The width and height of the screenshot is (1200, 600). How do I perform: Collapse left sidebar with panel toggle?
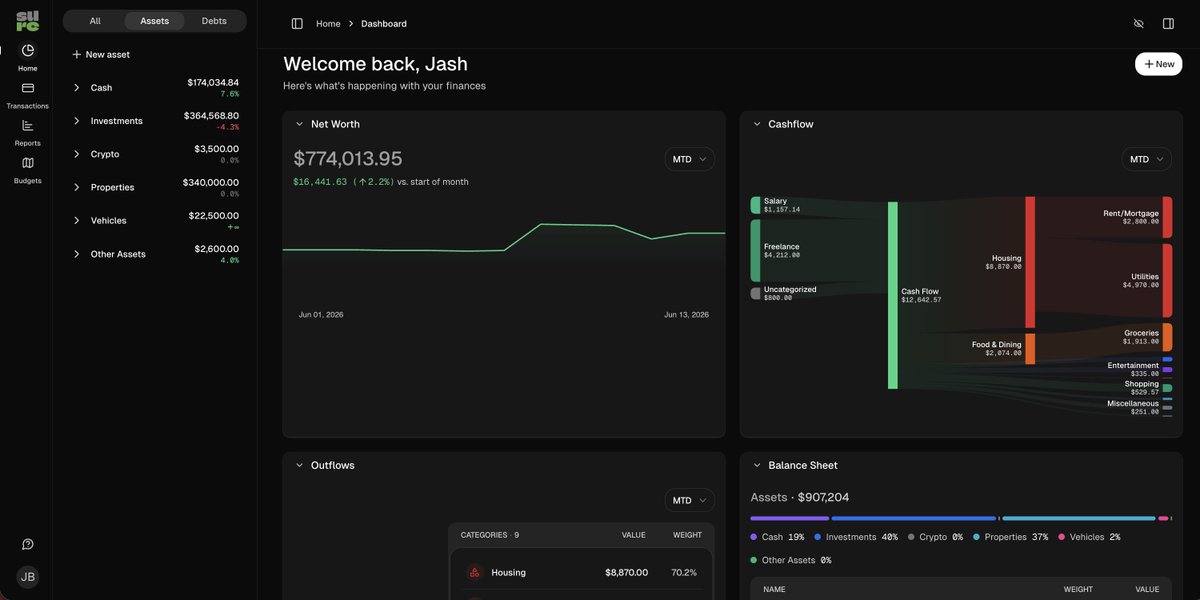[x=297, y=23]
